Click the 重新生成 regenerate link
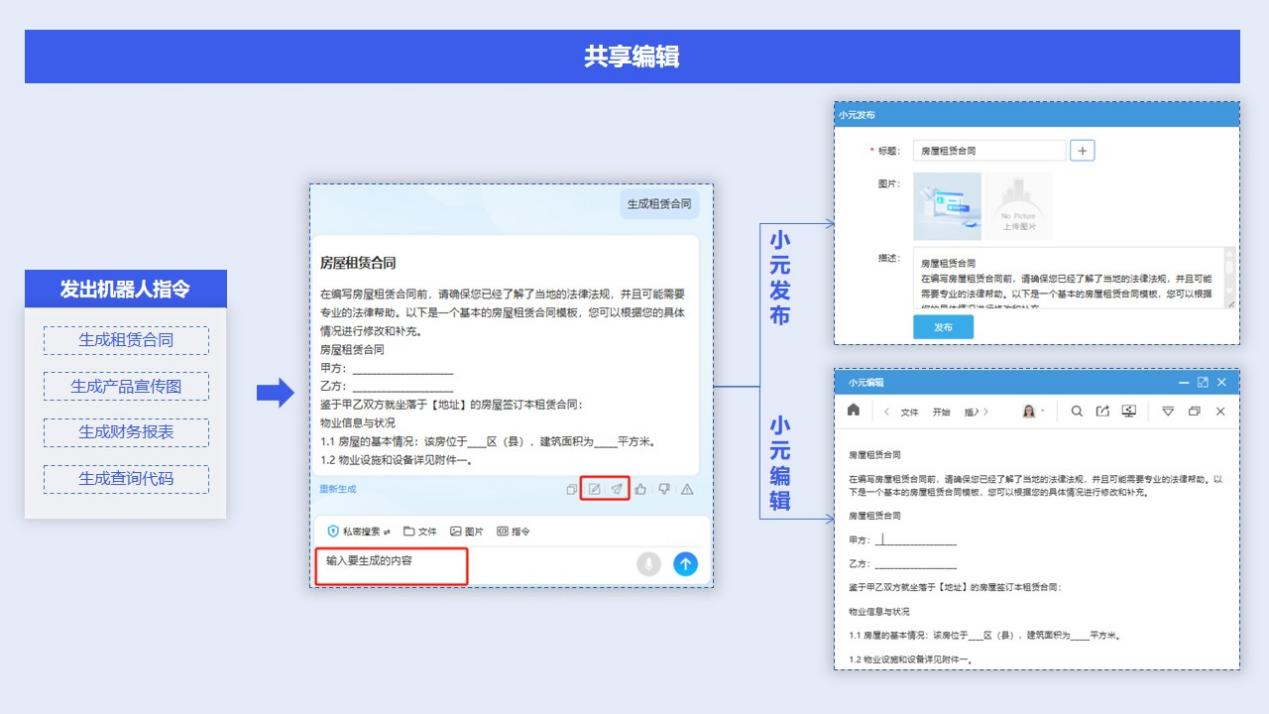 [337, 489]
